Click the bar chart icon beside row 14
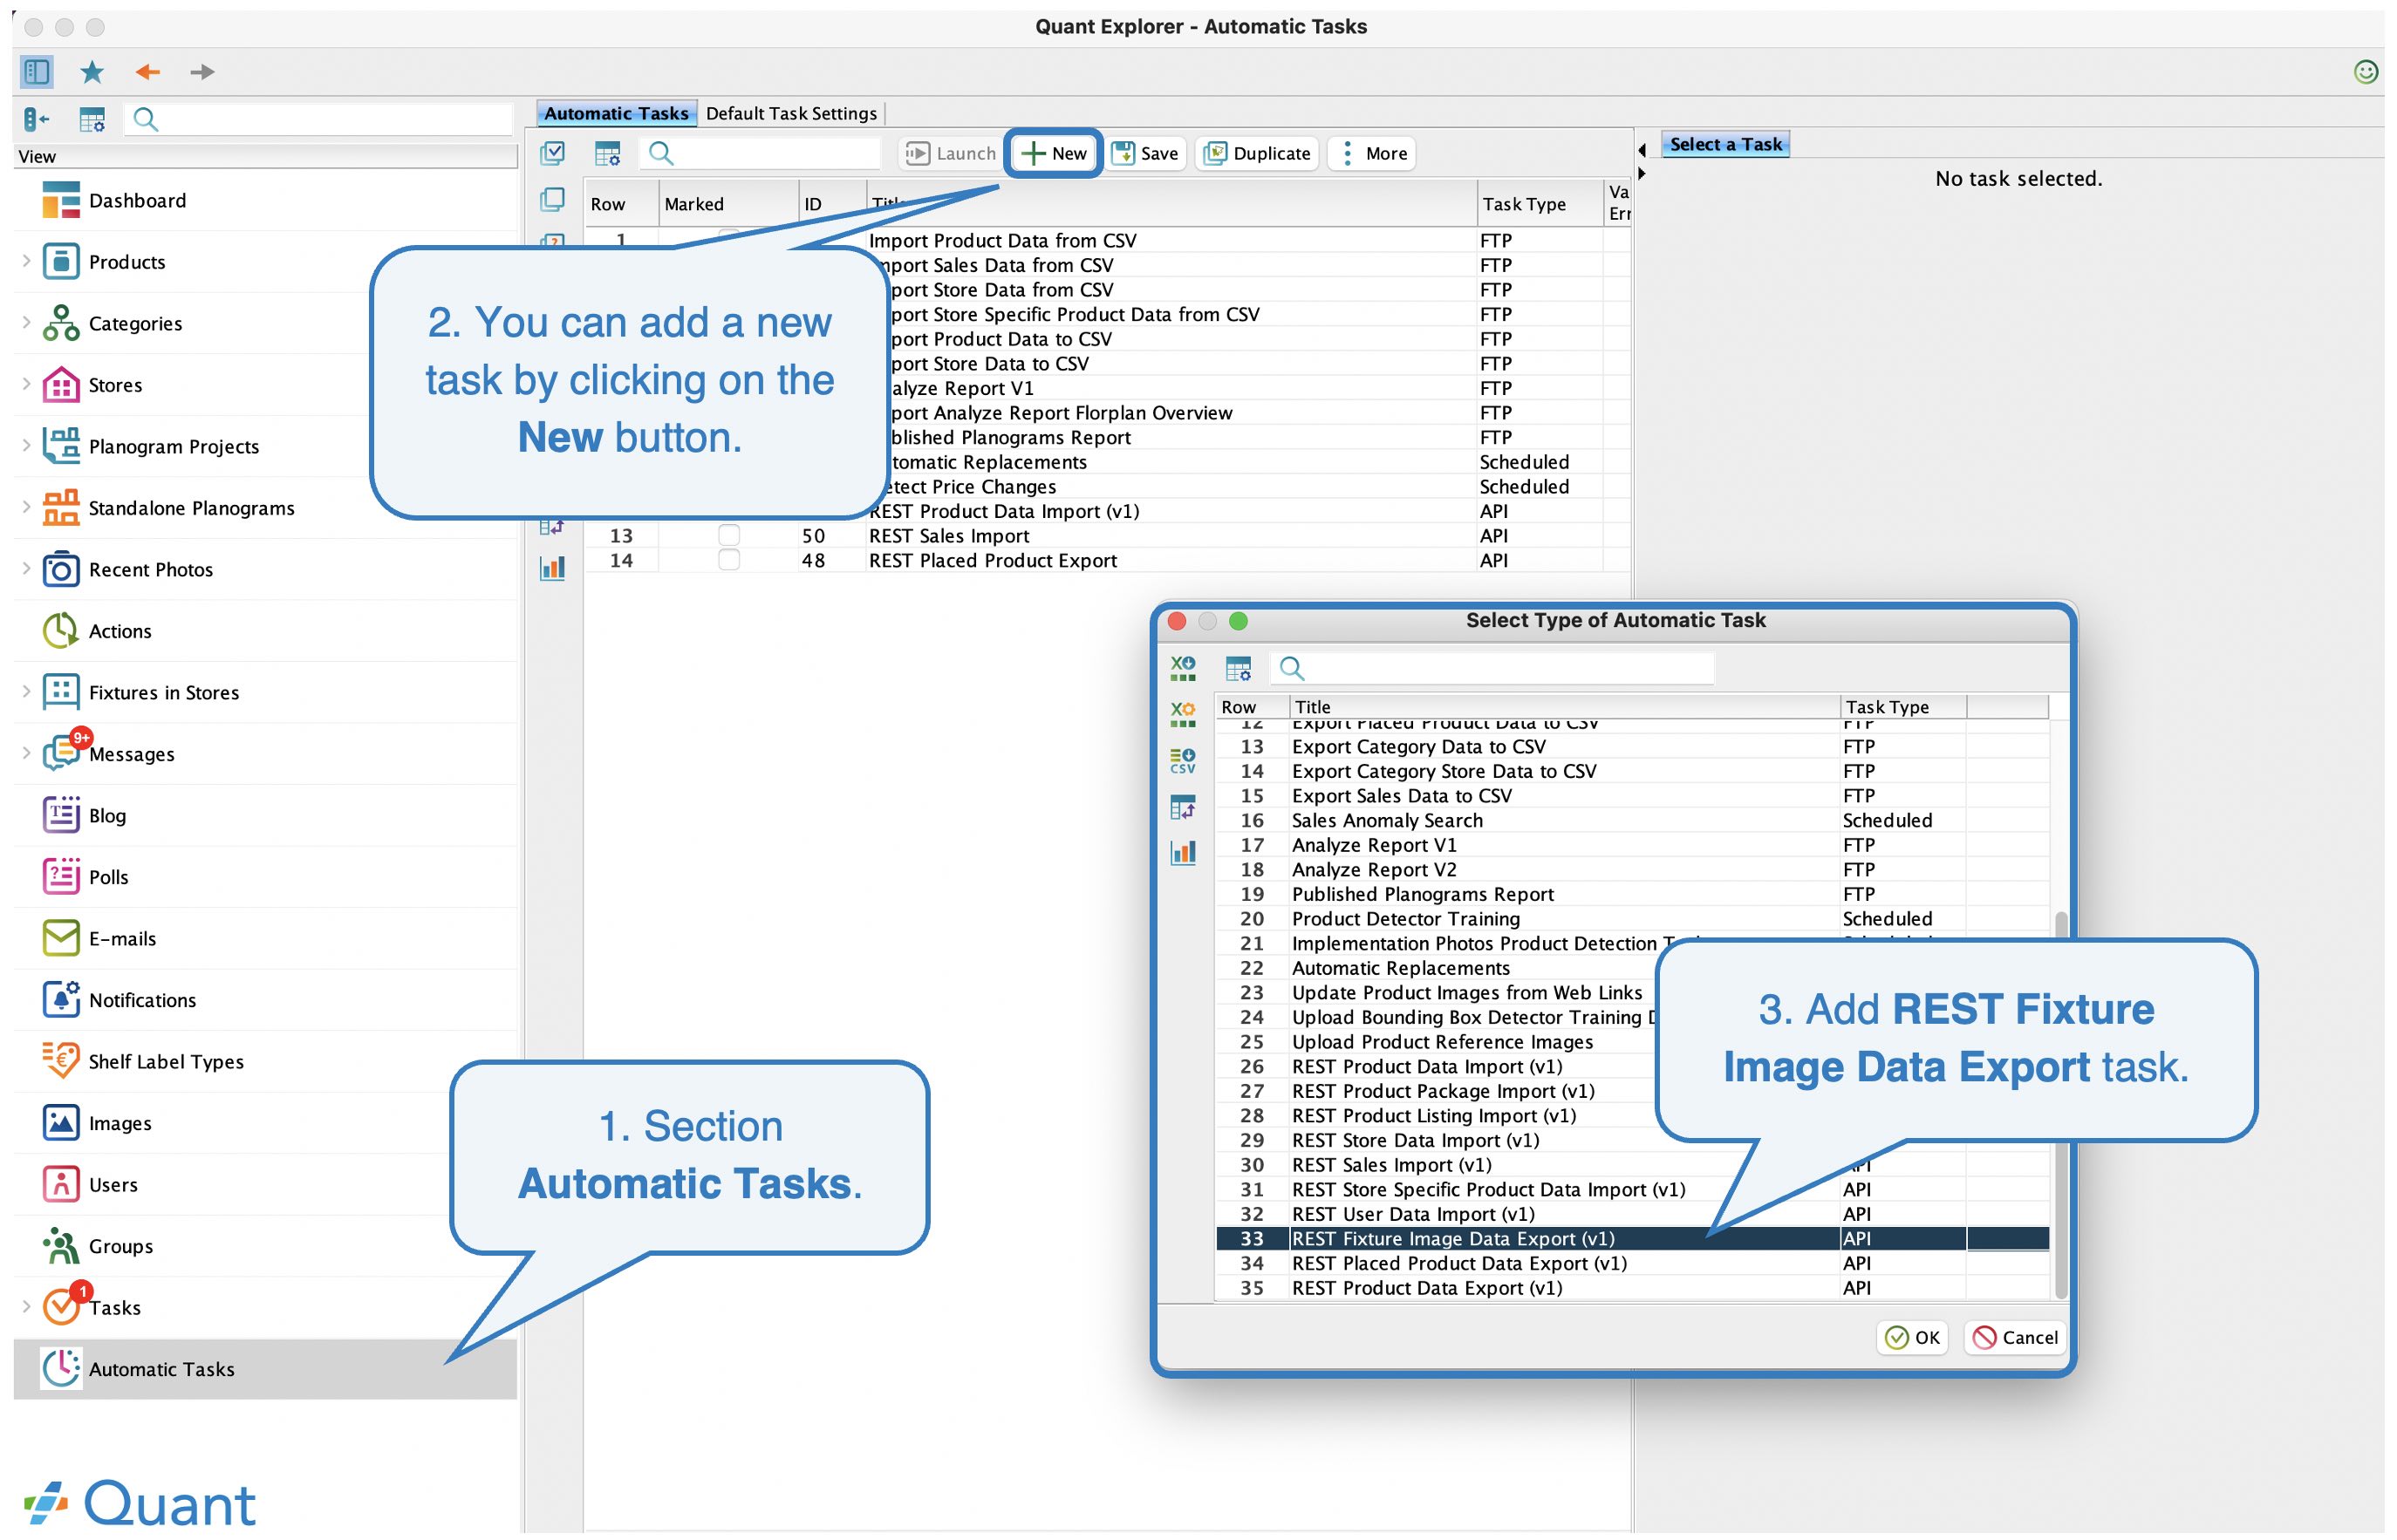 point(552,568)
